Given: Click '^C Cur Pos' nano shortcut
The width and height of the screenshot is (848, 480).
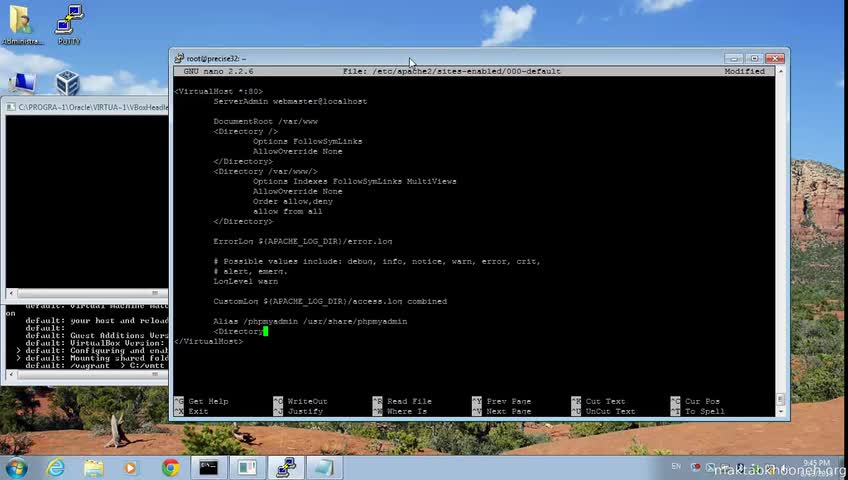Looking at the screenshot, I should pyautogui.click(x=695, y=402).
